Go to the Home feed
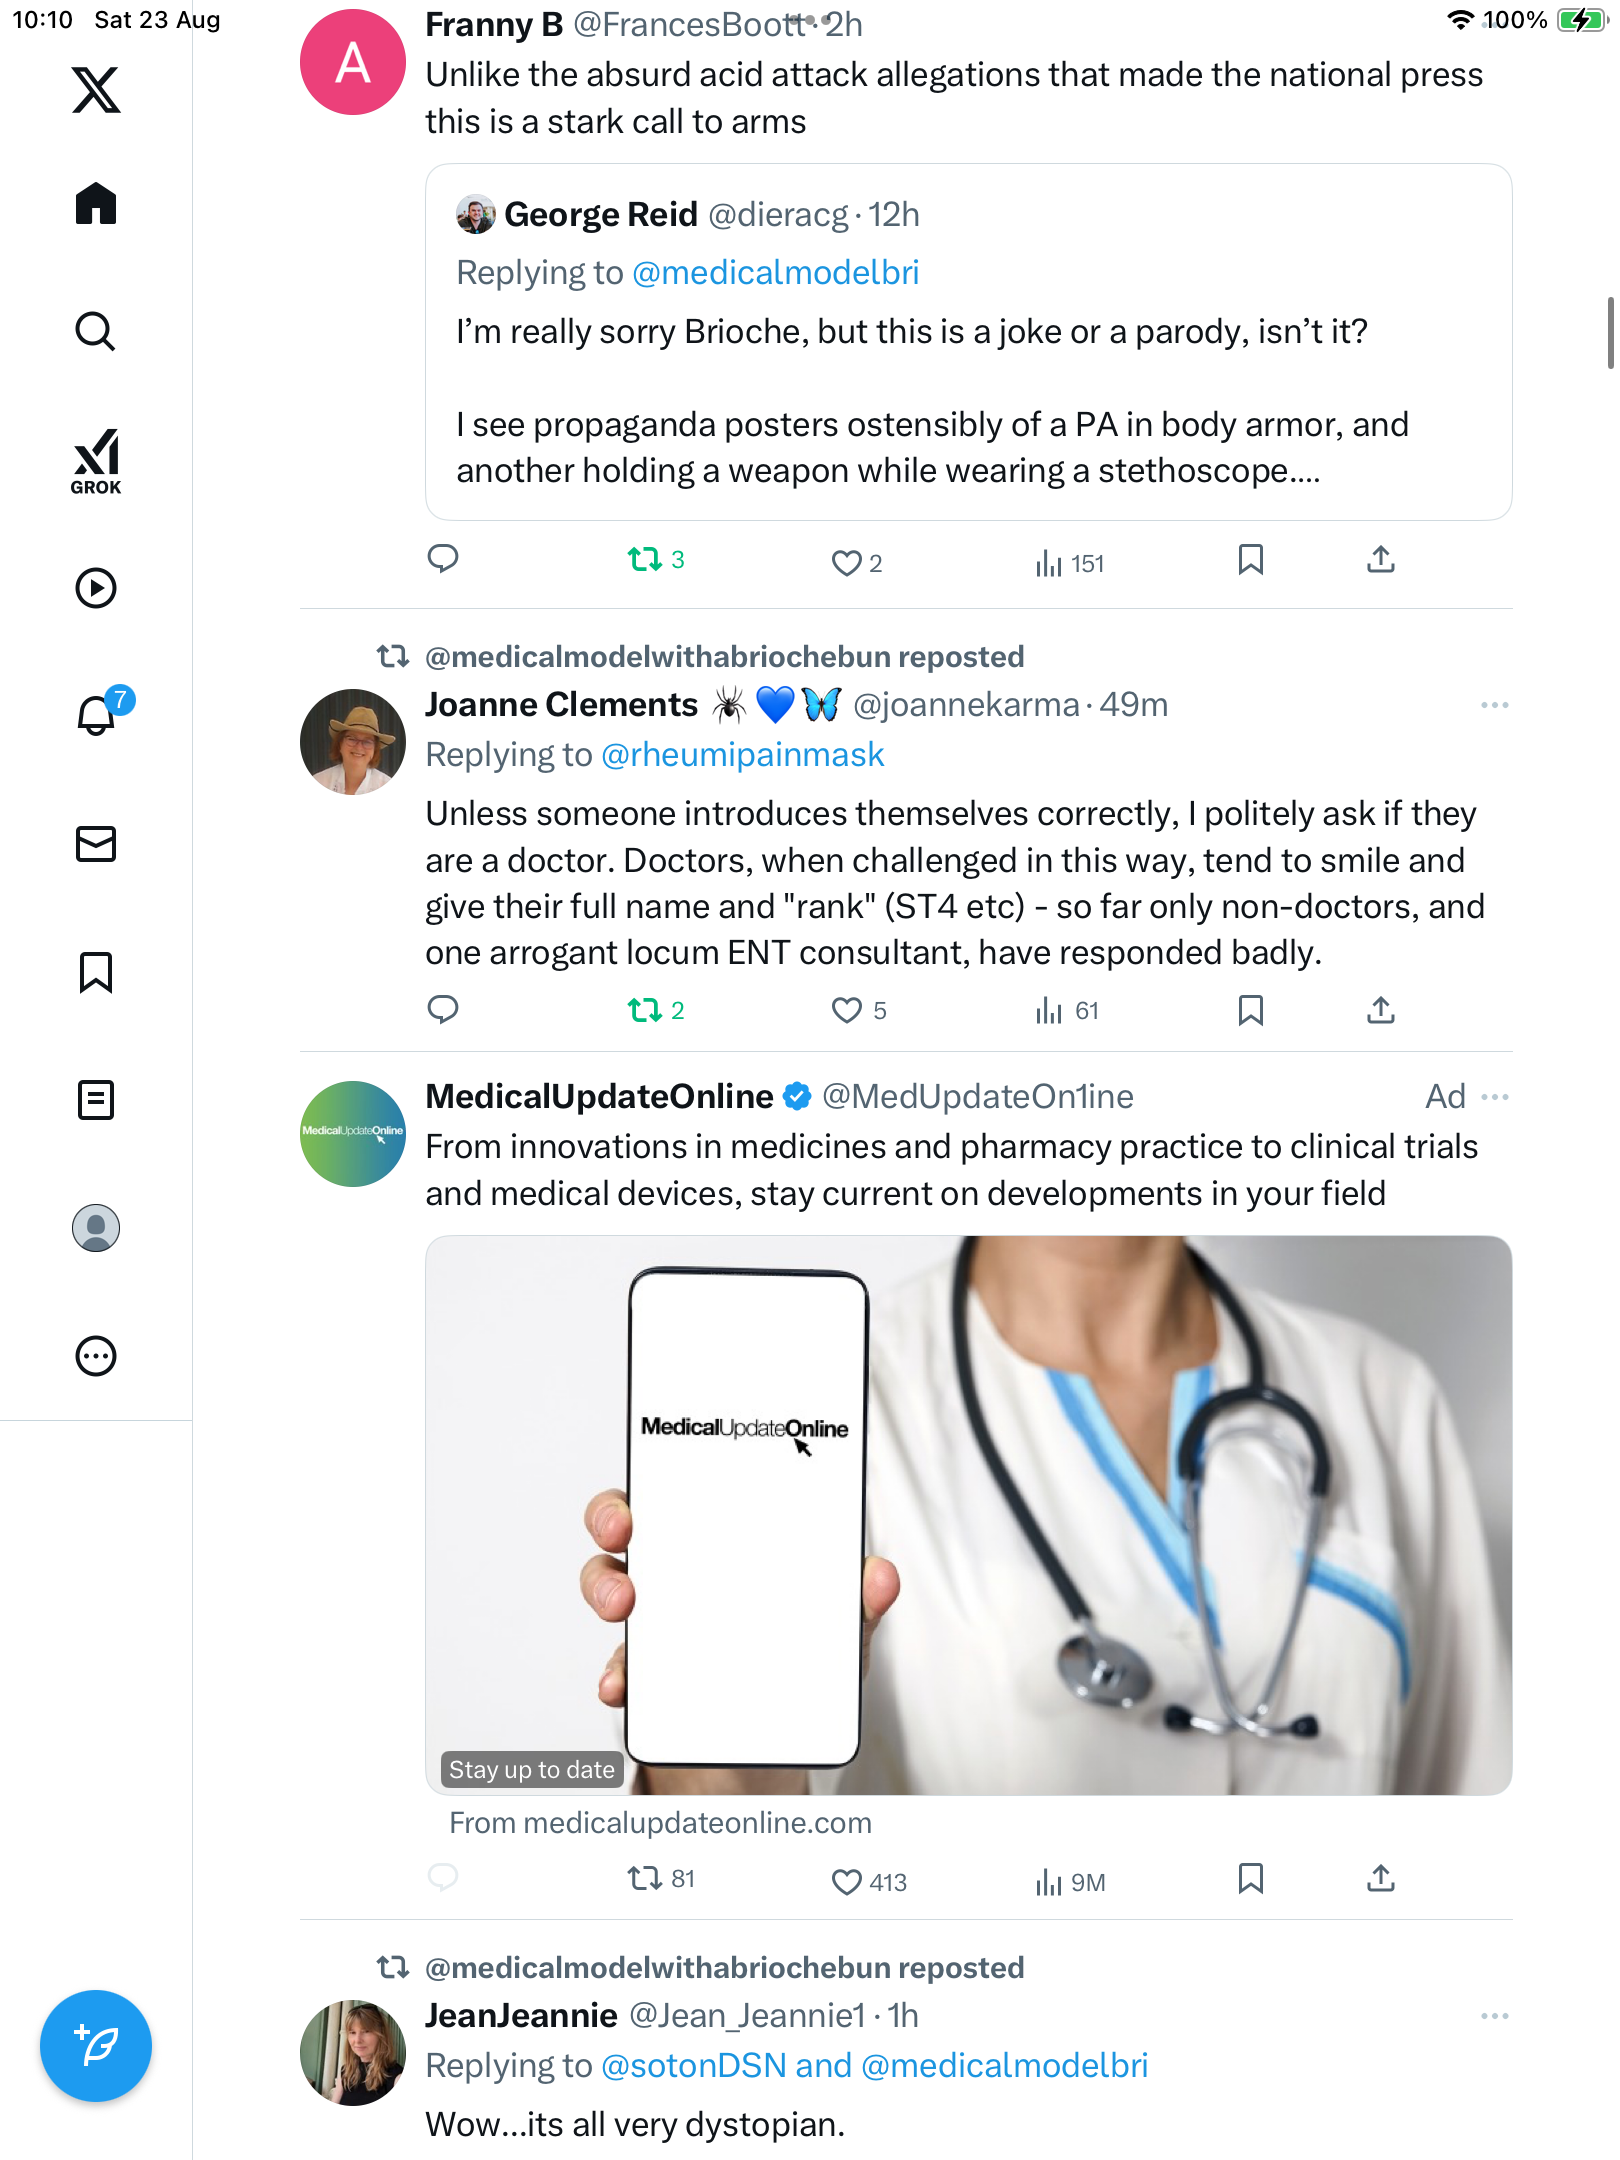 click(96, 204)
